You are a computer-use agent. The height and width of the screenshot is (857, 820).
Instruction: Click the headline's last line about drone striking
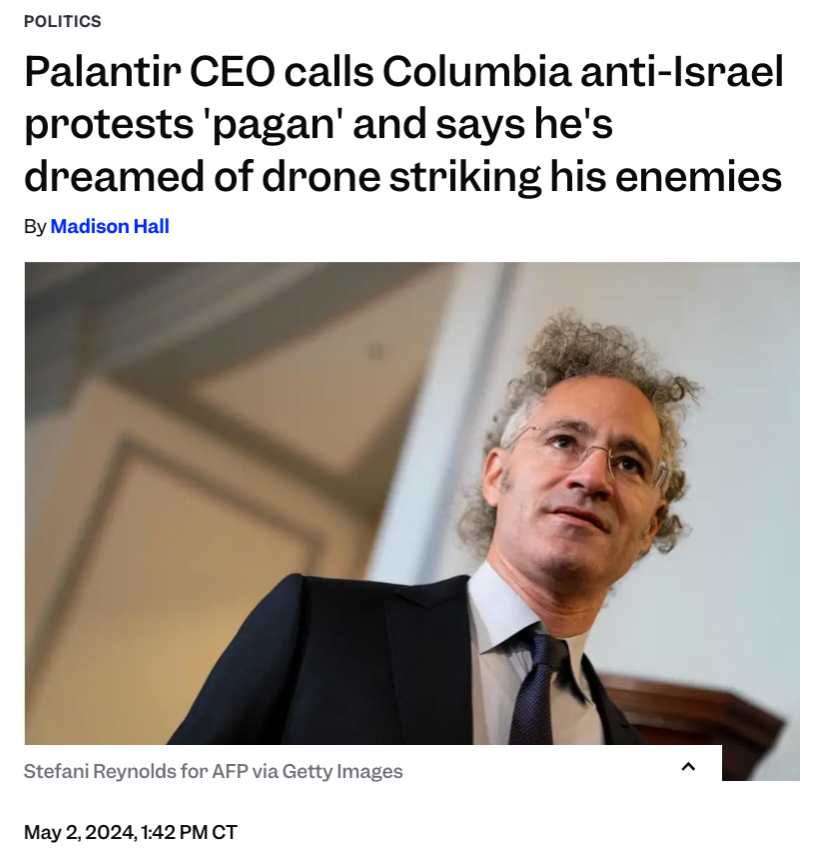(403, 177)
